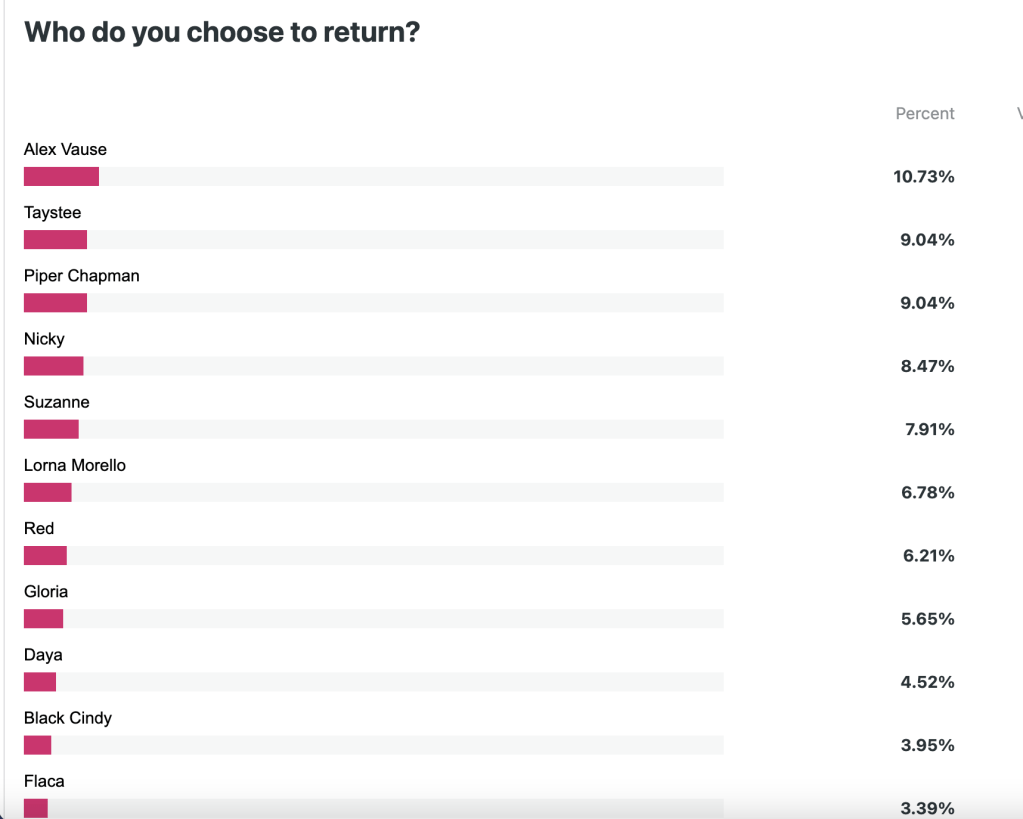Viewport: 1023px width, 819px height.
Task: Click the Black Cindy option label
Action: 68,718
